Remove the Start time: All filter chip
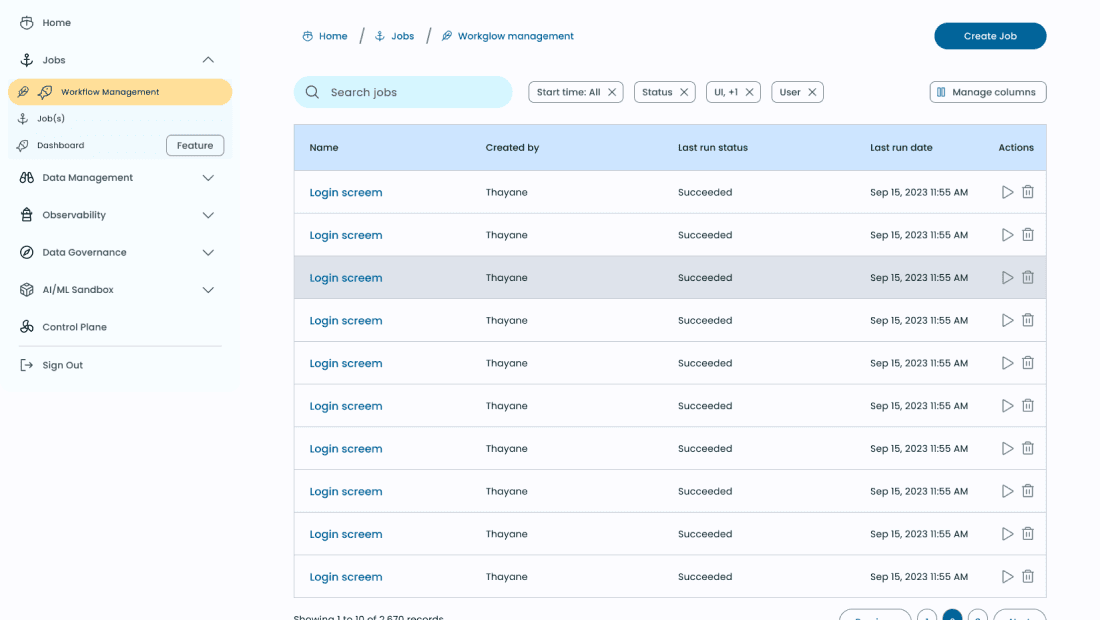This screenshot has width=1100, height=620. [612, 92]
